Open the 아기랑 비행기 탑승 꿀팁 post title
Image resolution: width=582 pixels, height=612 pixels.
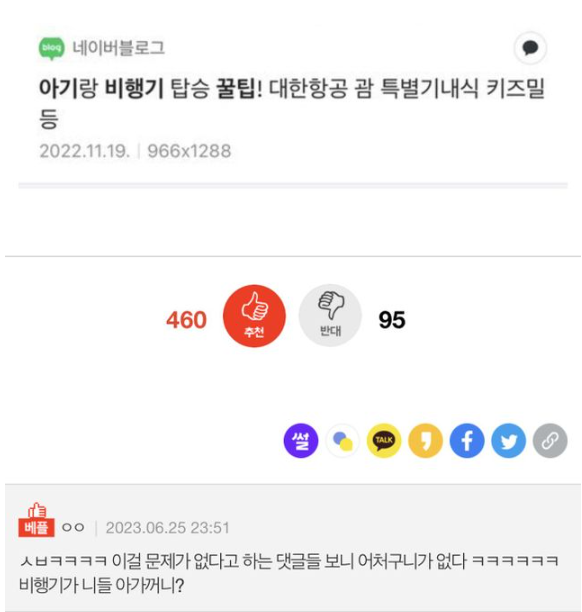pyautogui.click(x=292, y=103)
